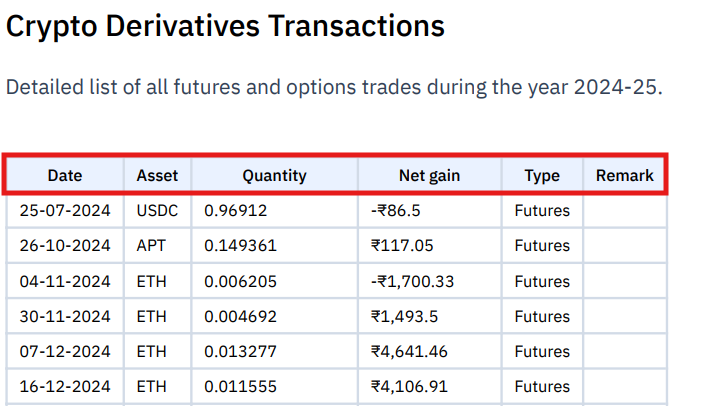Select the APT asset cell
This screenshot has width=728, height=406.
[157, 245]
